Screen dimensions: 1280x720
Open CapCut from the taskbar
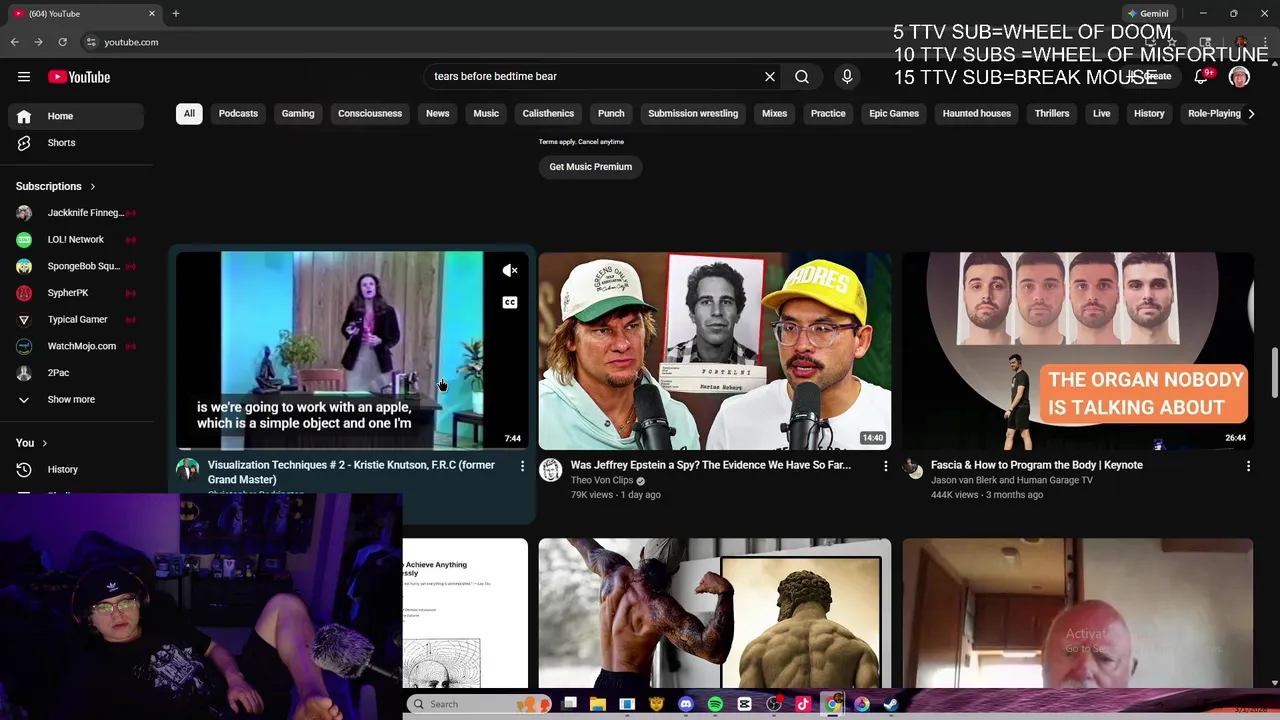[x=744, y=704]
